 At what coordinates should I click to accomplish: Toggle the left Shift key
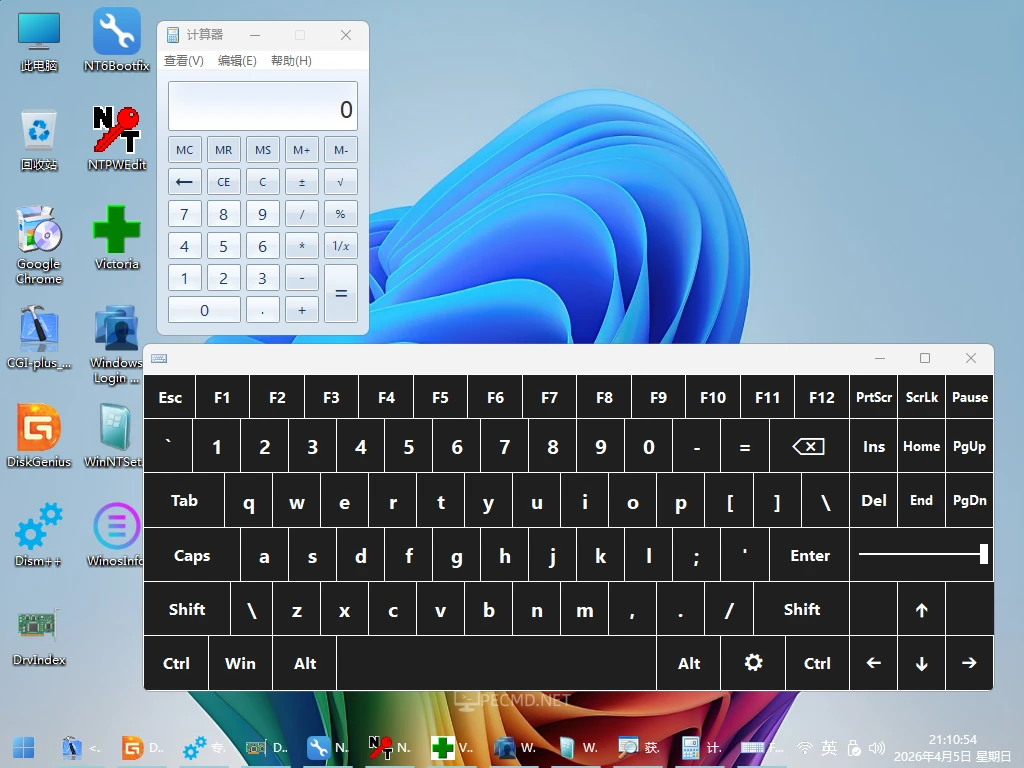pos(187,610)
